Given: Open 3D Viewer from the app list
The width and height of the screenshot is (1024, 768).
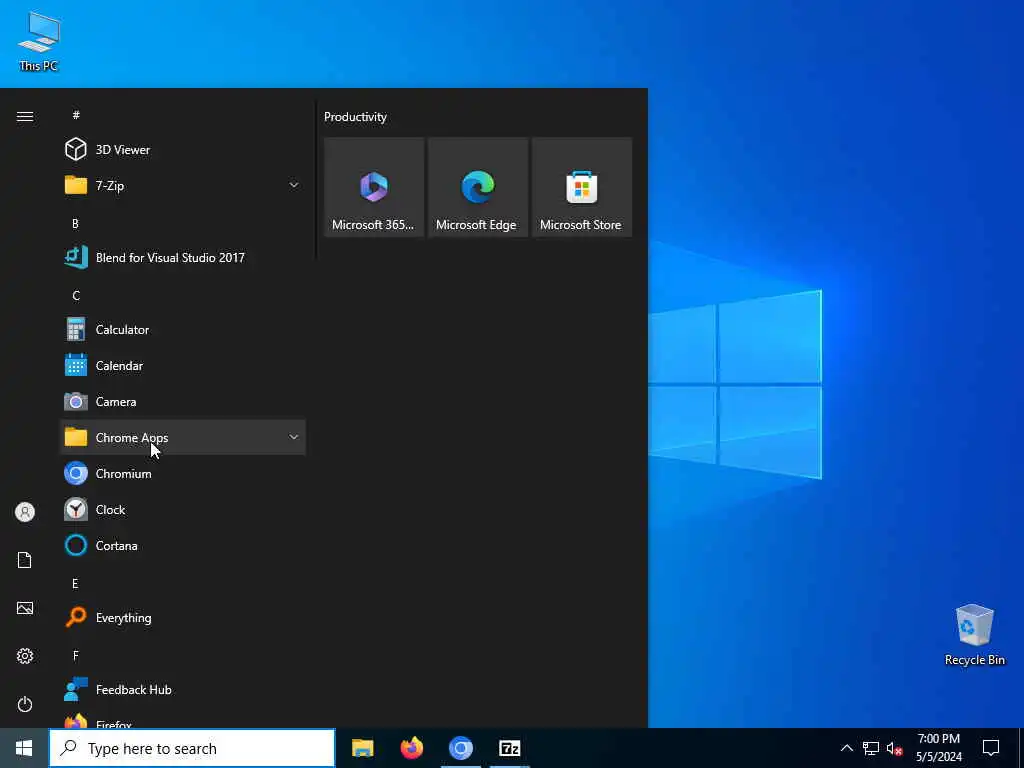Looking at the screenshot, I should 183,150.
